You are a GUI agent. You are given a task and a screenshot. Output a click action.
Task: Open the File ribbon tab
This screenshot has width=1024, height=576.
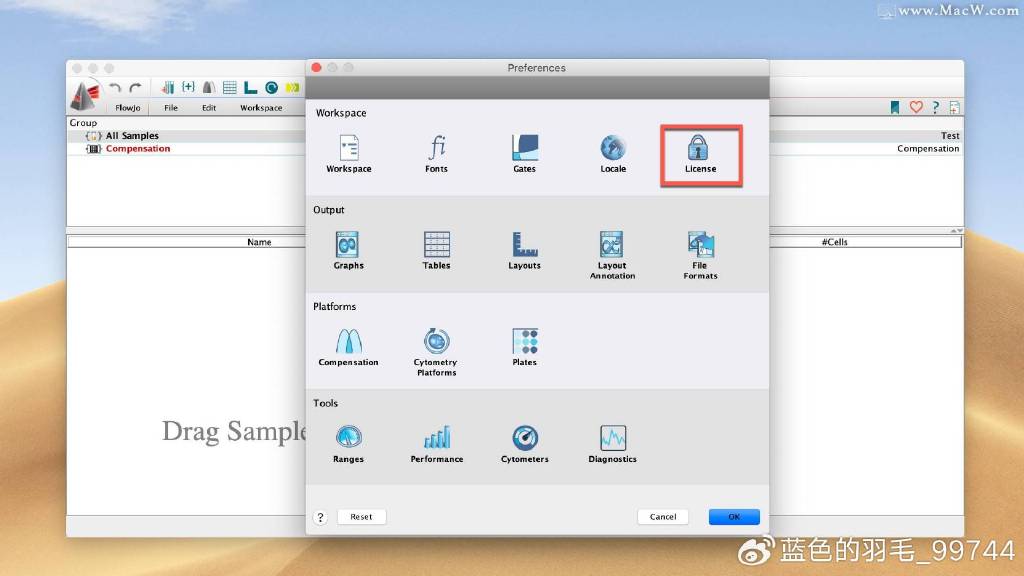[x=170, y=108]
